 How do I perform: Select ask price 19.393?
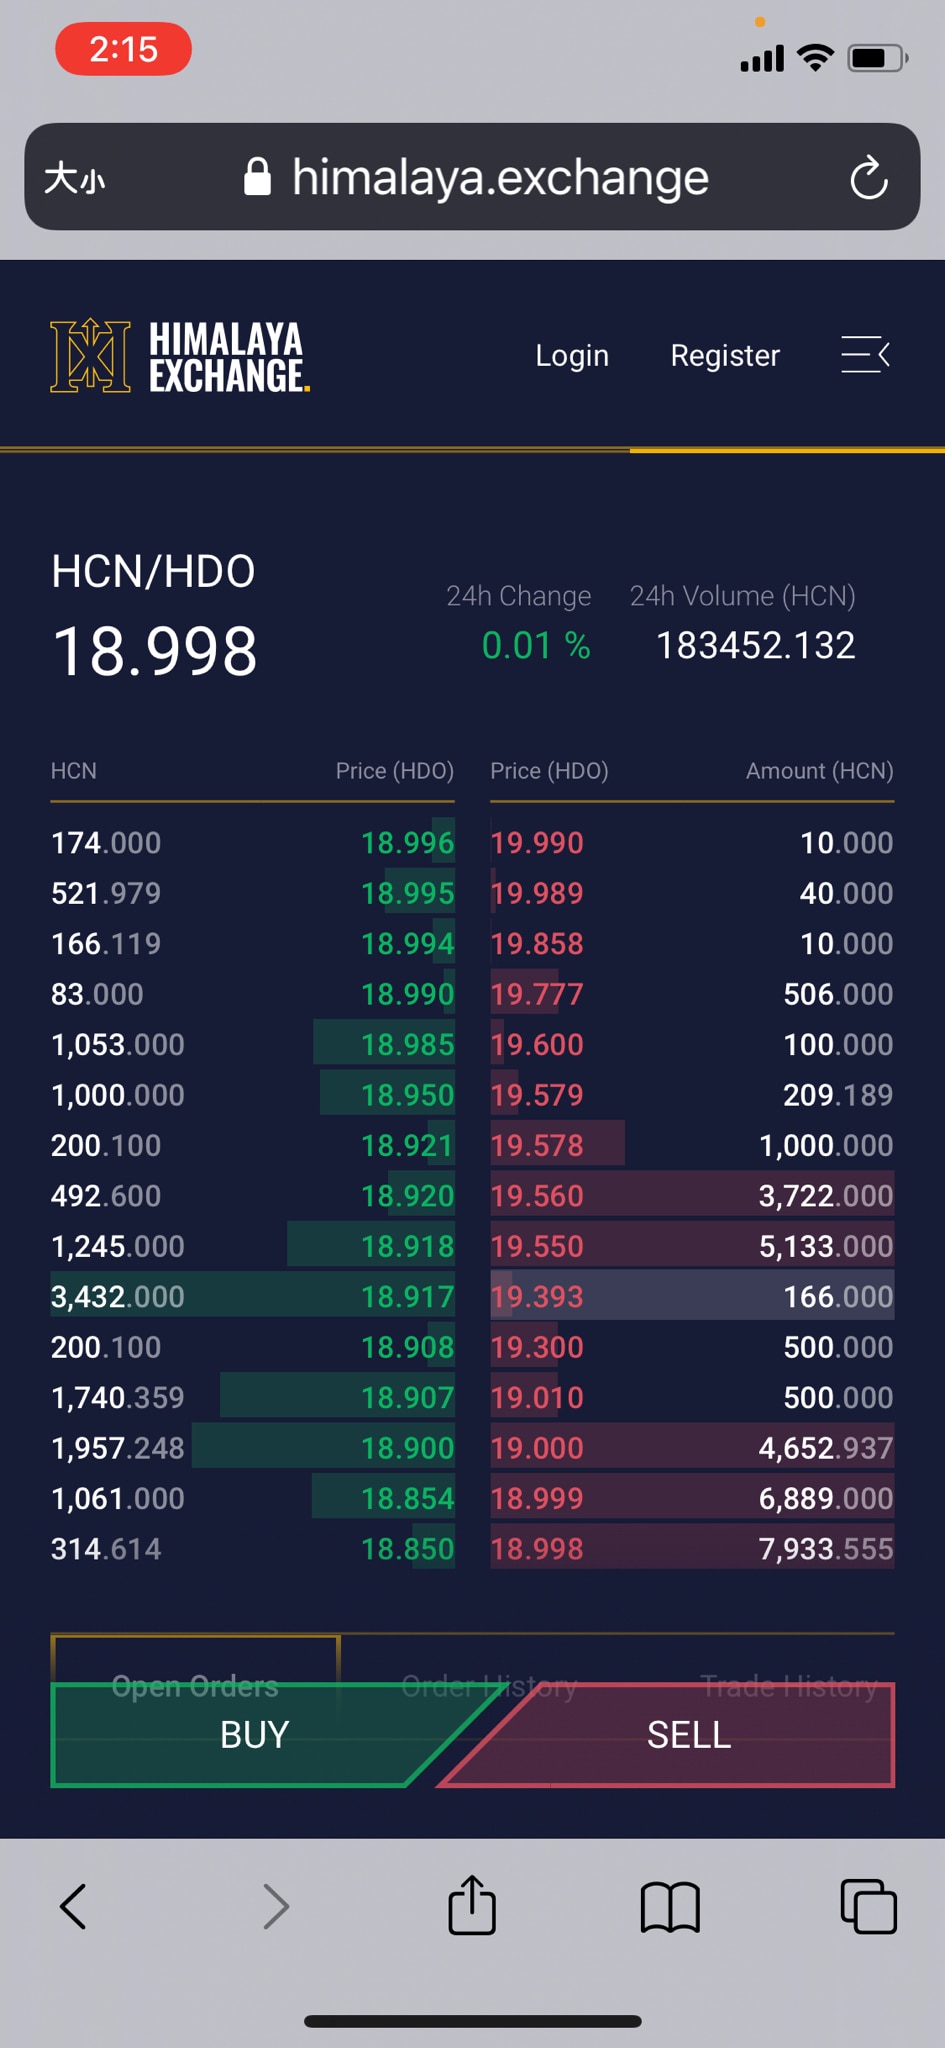(x=537, y=1297)
